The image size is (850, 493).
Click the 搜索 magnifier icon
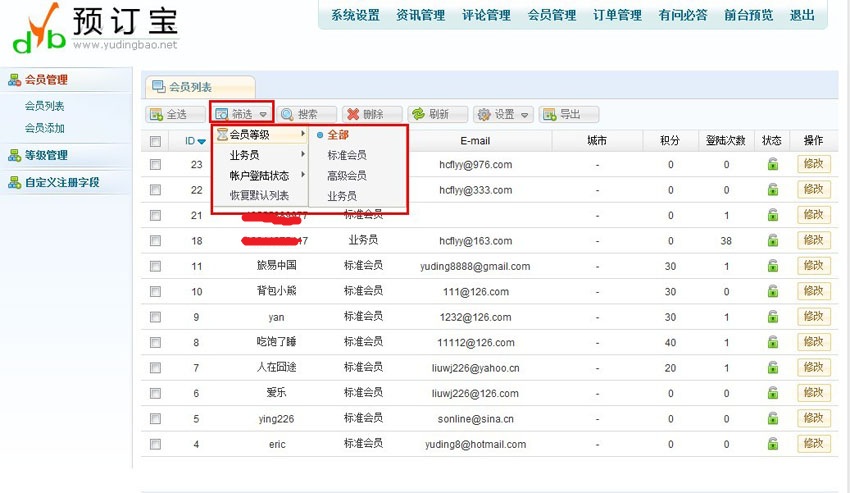click(287, 114)
